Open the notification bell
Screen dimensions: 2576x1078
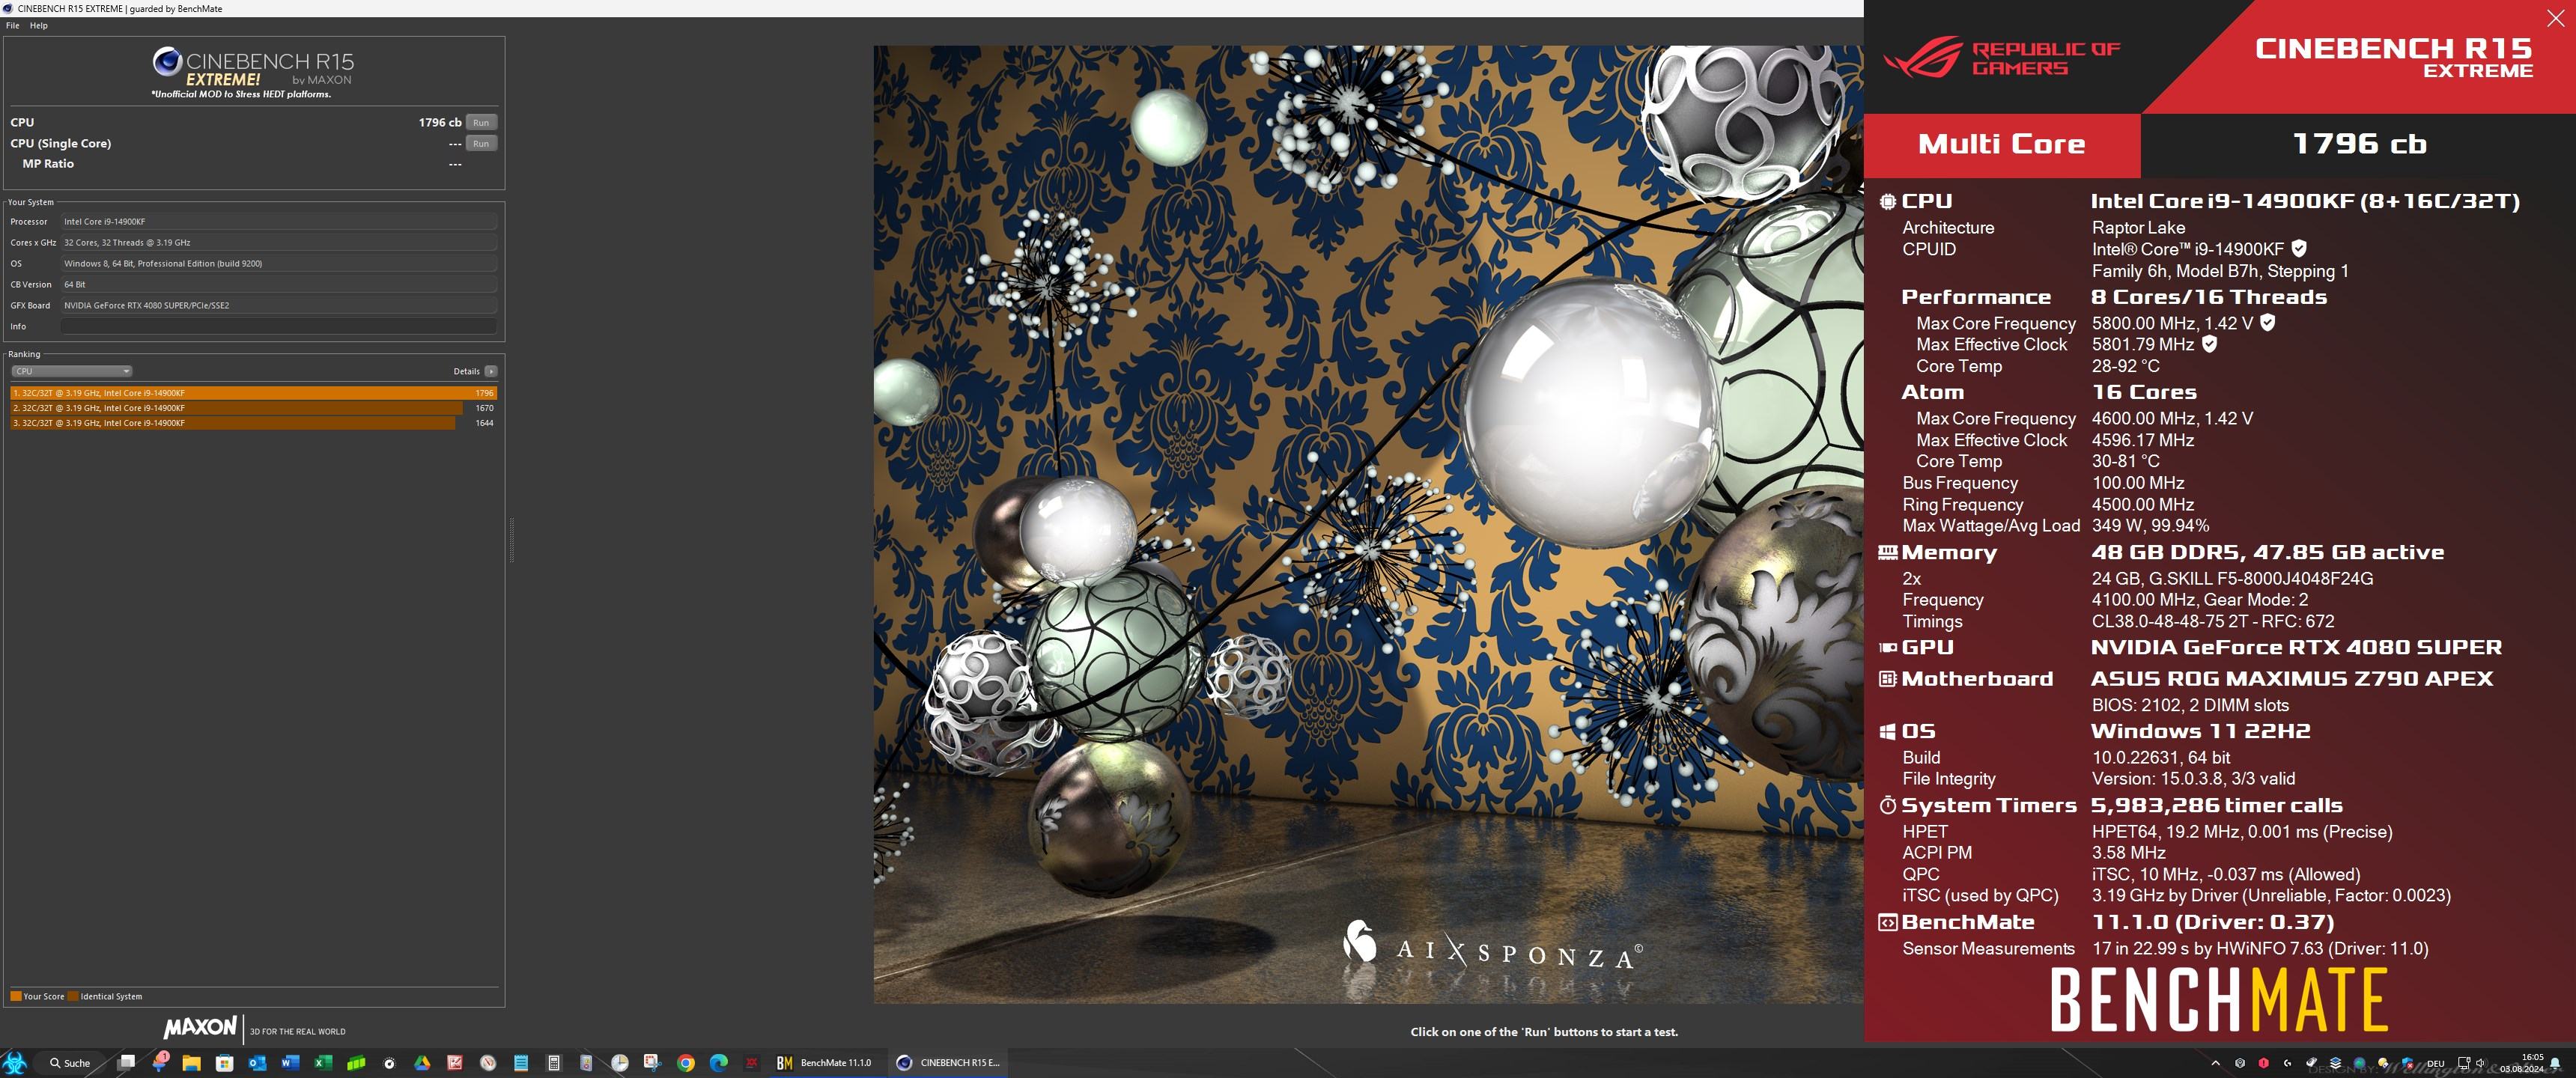[x=2556, y=1063]
